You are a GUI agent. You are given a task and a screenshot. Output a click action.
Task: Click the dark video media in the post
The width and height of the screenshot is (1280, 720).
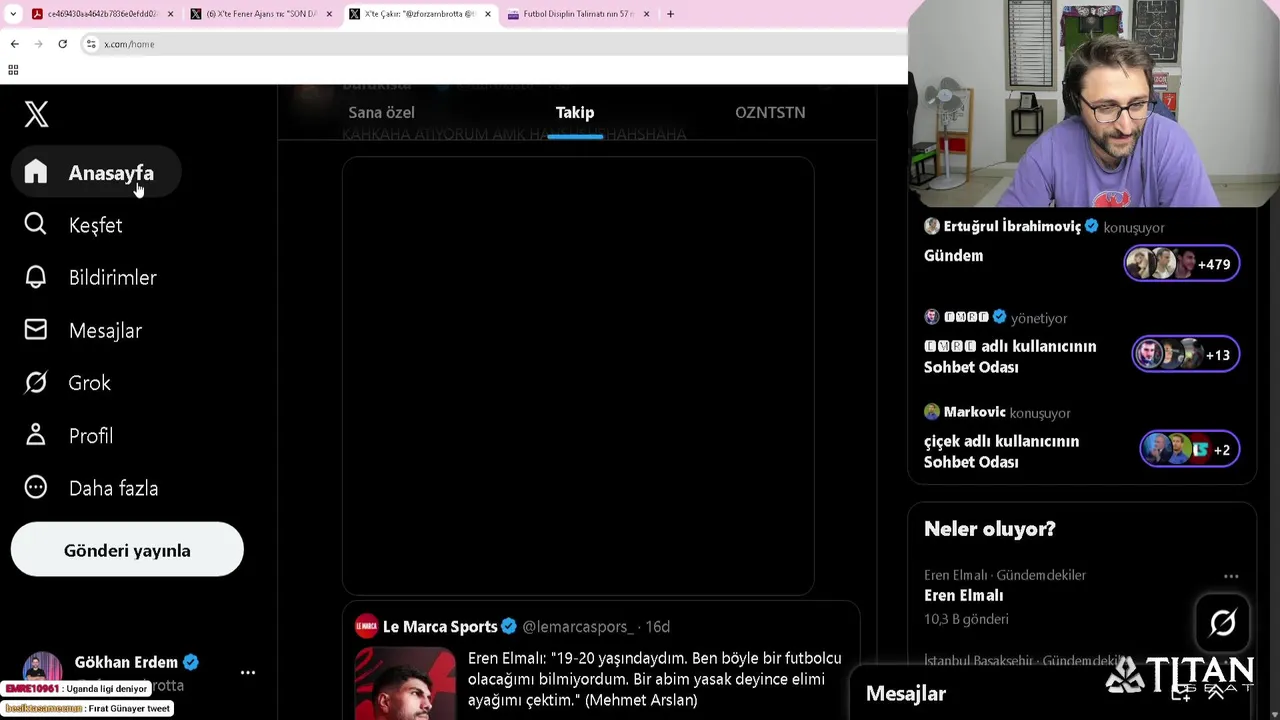click(578, 376)
